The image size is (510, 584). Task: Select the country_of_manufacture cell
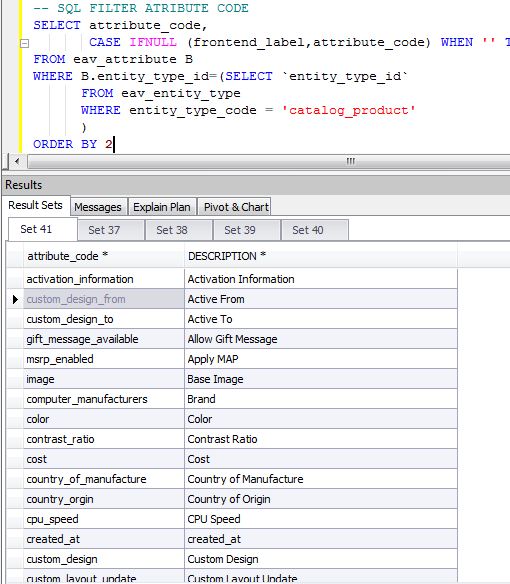pos(104,479)
